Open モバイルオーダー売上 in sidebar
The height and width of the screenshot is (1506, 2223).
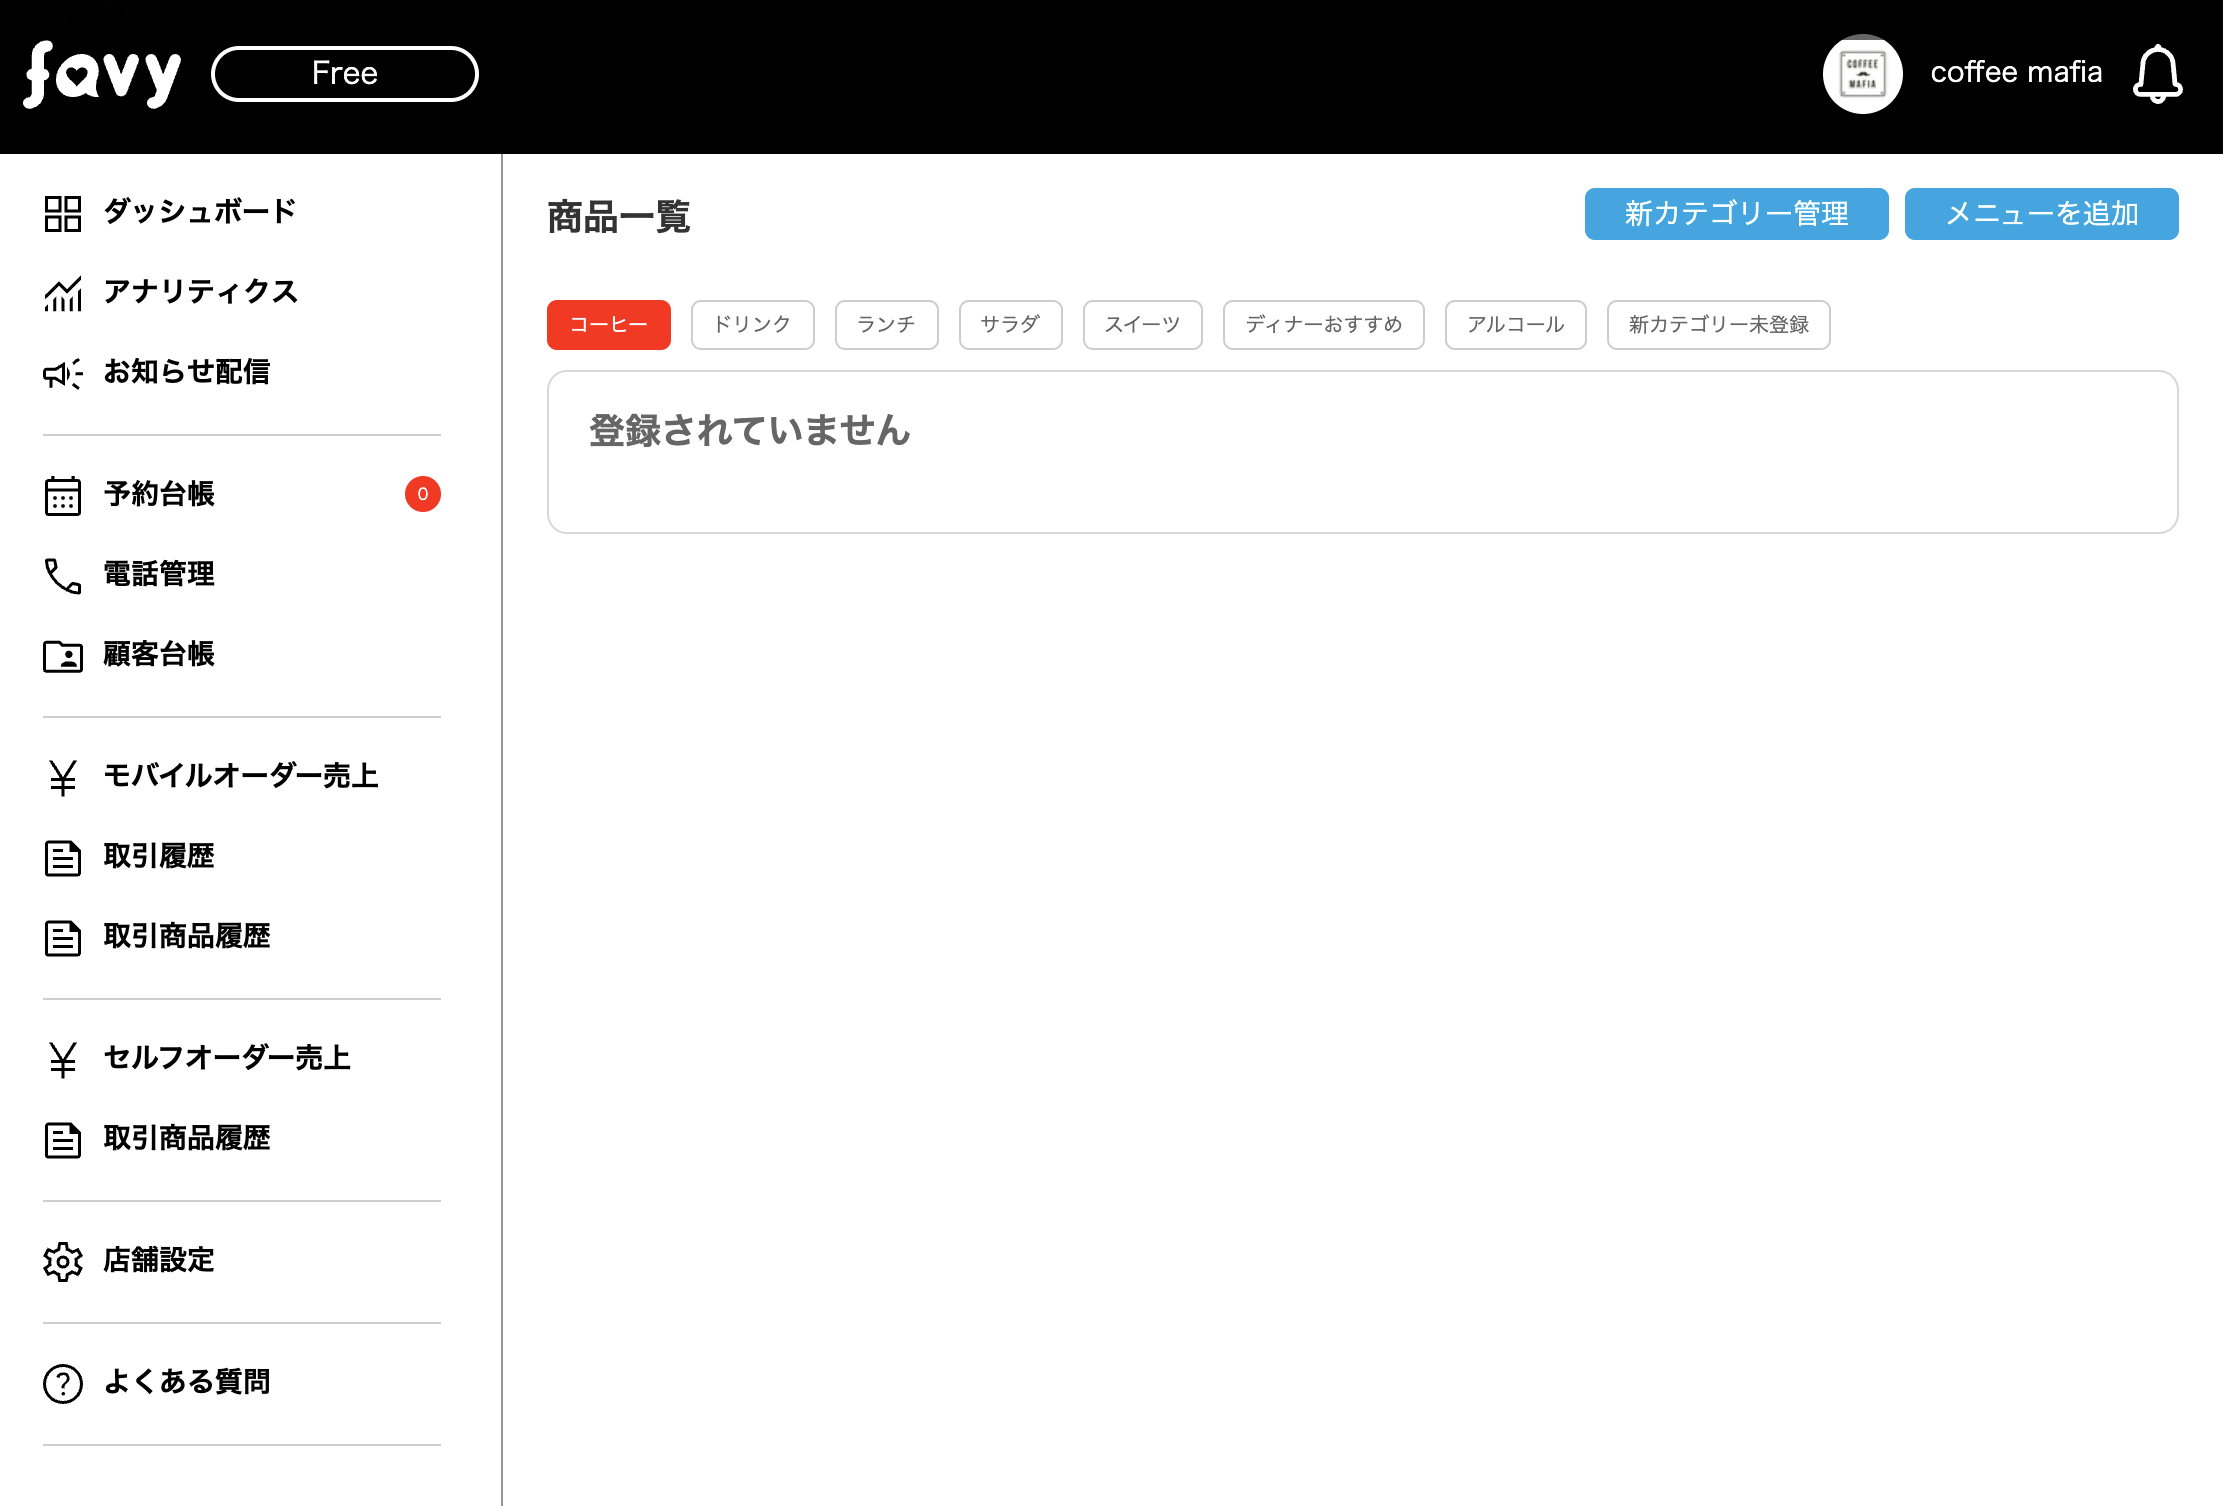tap(240, 776)
